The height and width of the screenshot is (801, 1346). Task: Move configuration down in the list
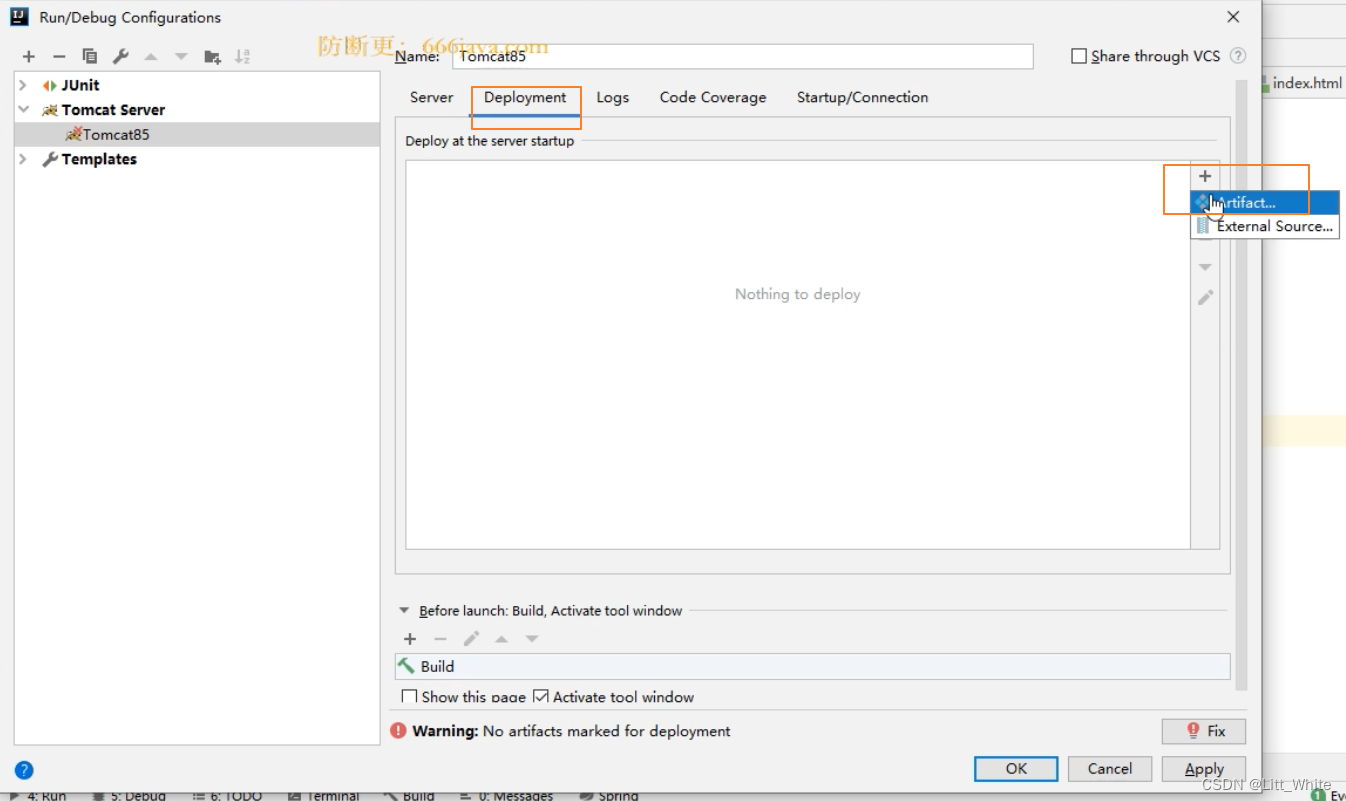click(181, 57)
